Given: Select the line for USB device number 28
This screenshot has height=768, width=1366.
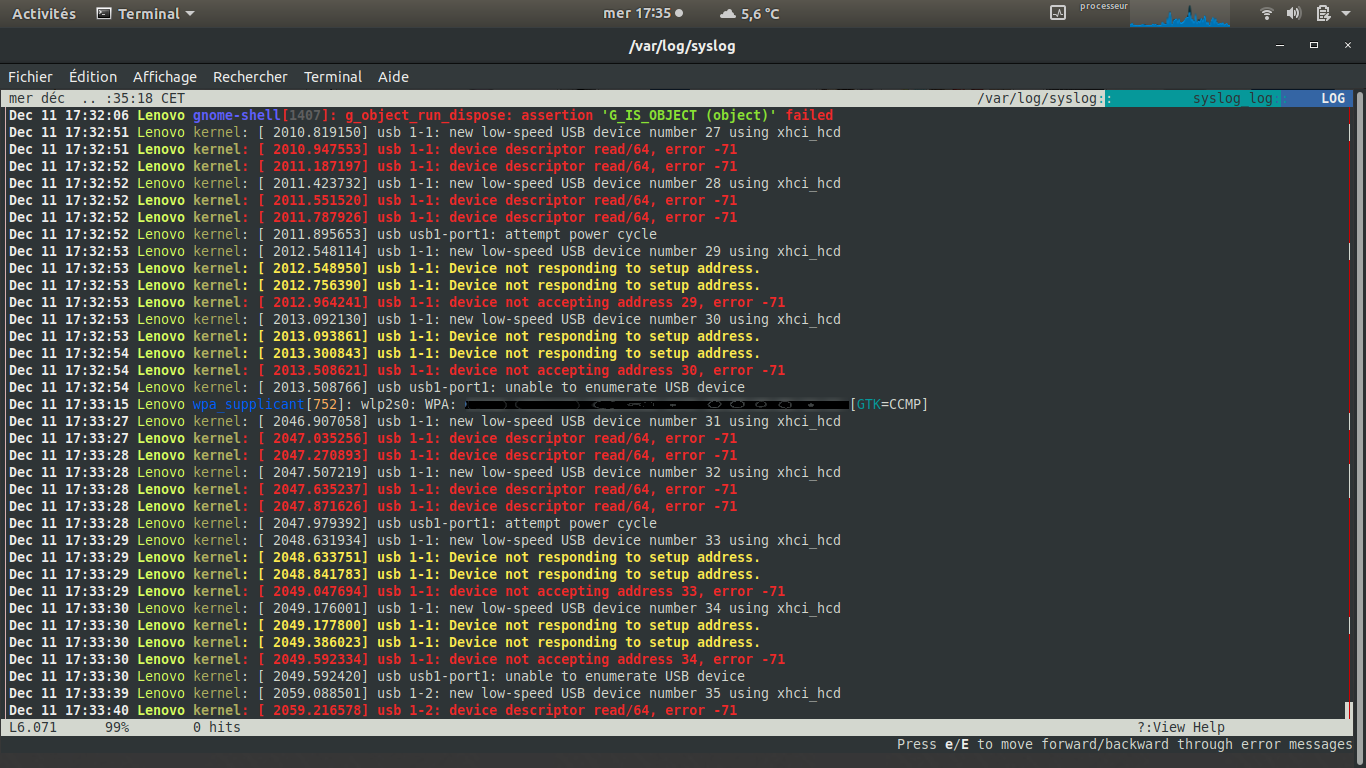Looking at the screenshot, I should point(425,183).
